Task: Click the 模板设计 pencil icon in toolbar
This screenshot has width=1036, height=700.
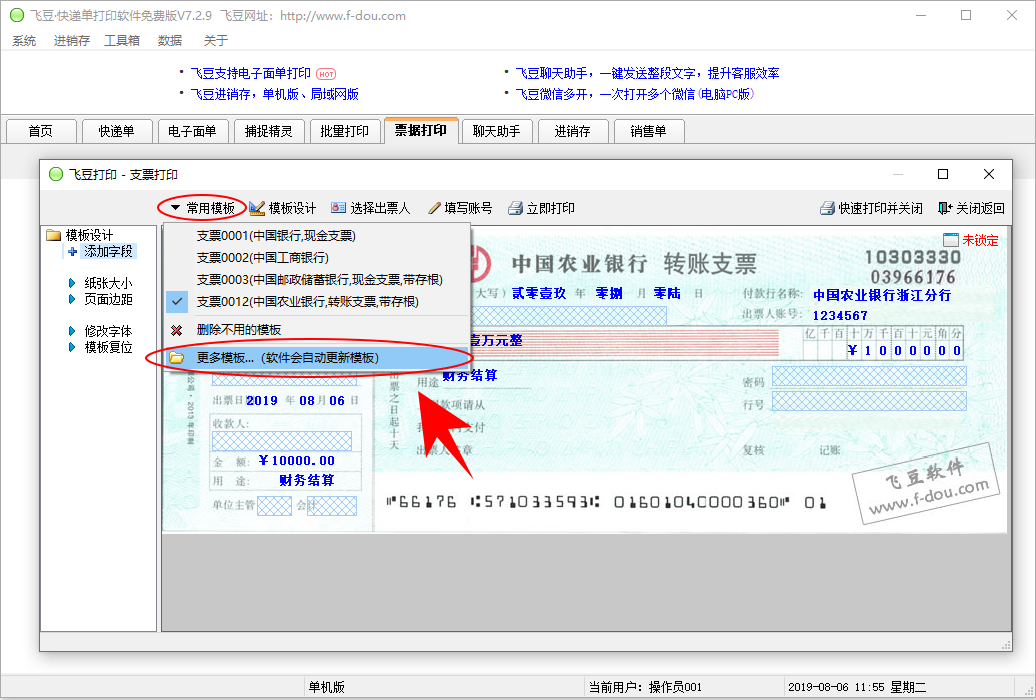Action: click(x=257, y=208)
